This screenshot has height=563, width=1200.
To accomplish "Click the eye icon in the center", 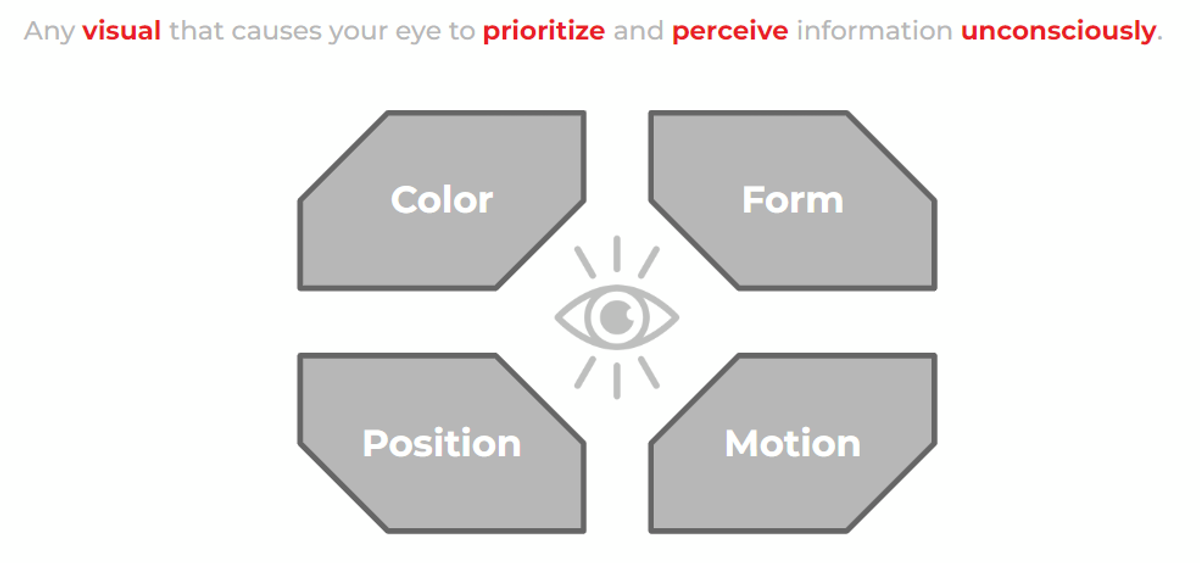I will [617, 318].
